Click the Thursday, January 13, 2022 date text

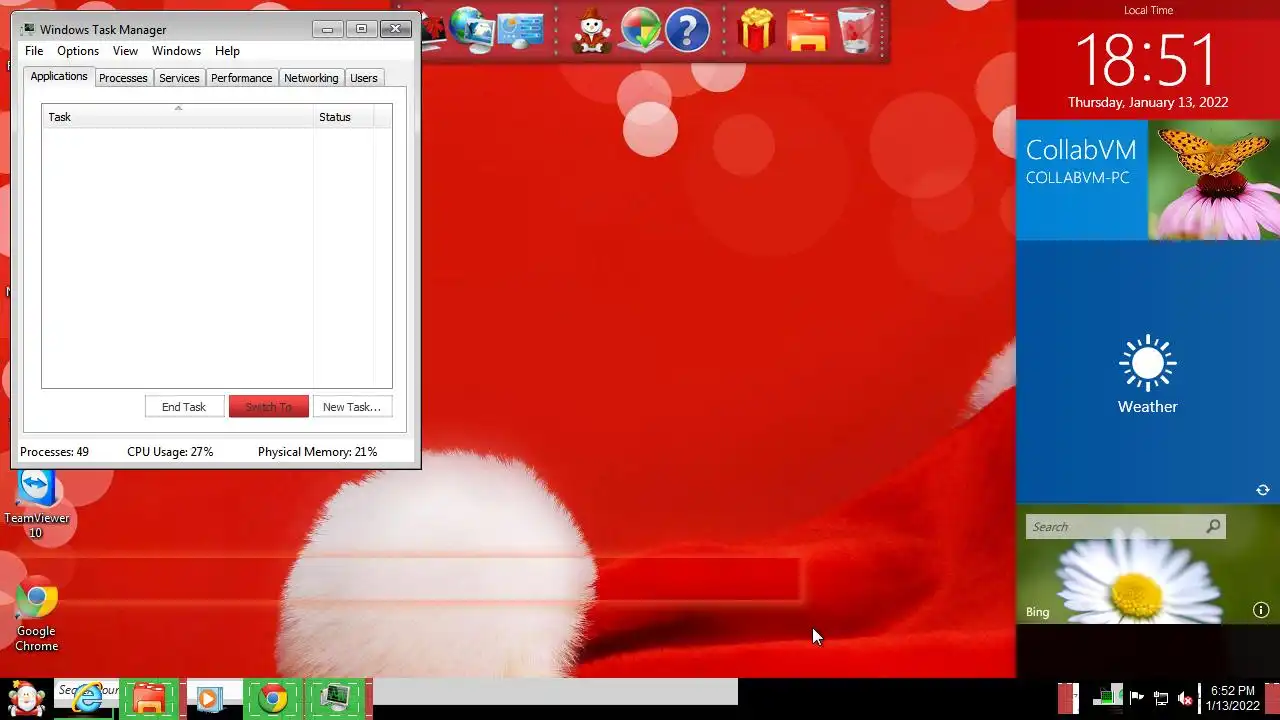click(x=1148, y=102)
